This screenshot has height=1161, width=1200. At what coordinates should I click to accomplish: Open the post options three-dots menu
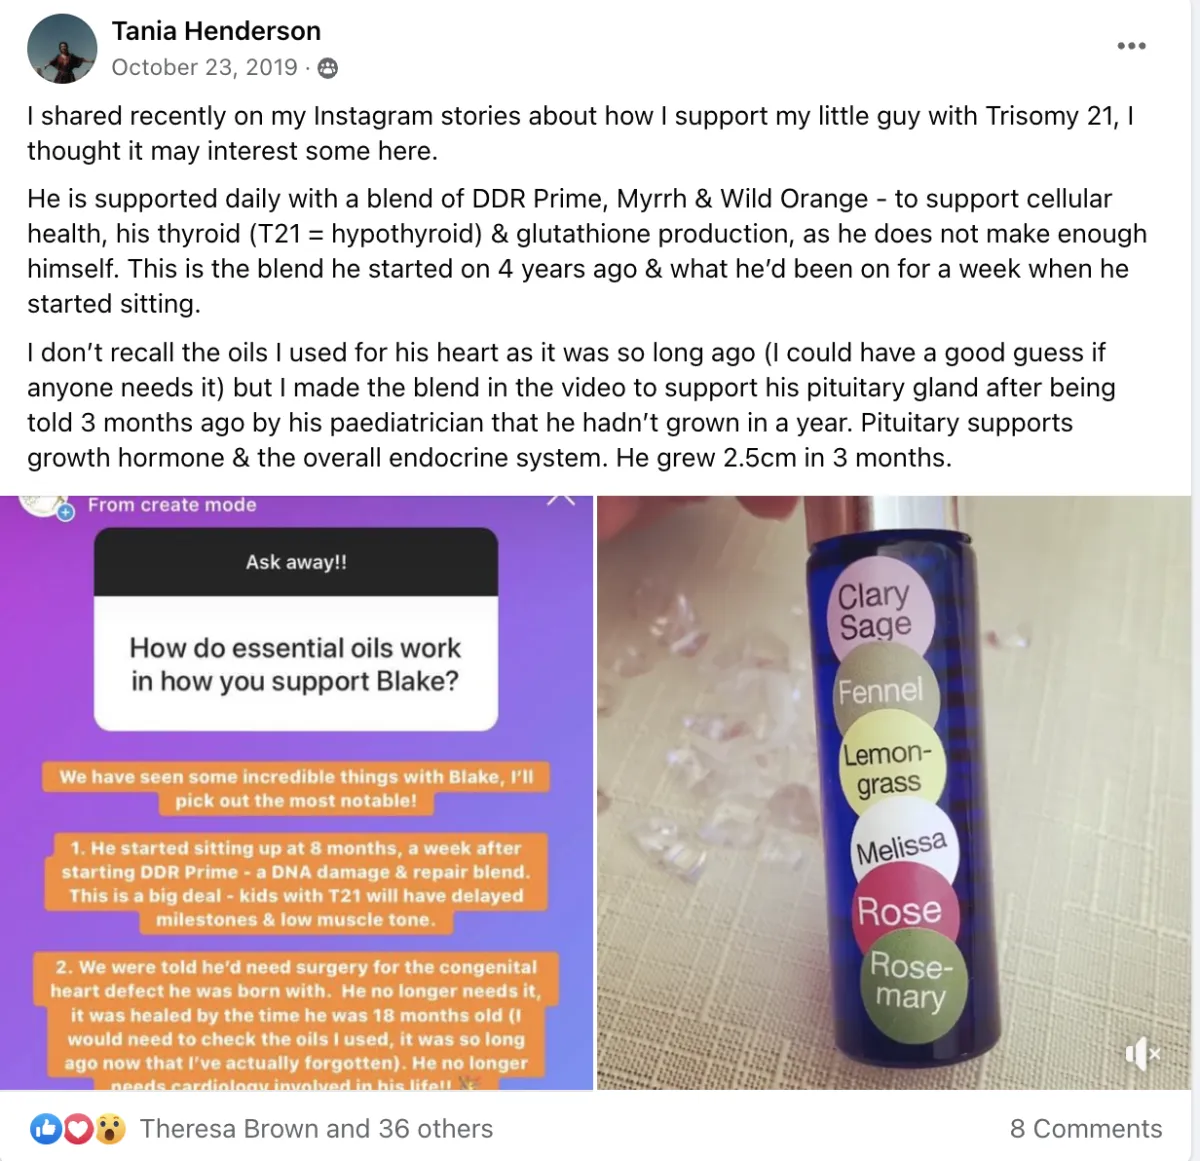[1131, 46]
